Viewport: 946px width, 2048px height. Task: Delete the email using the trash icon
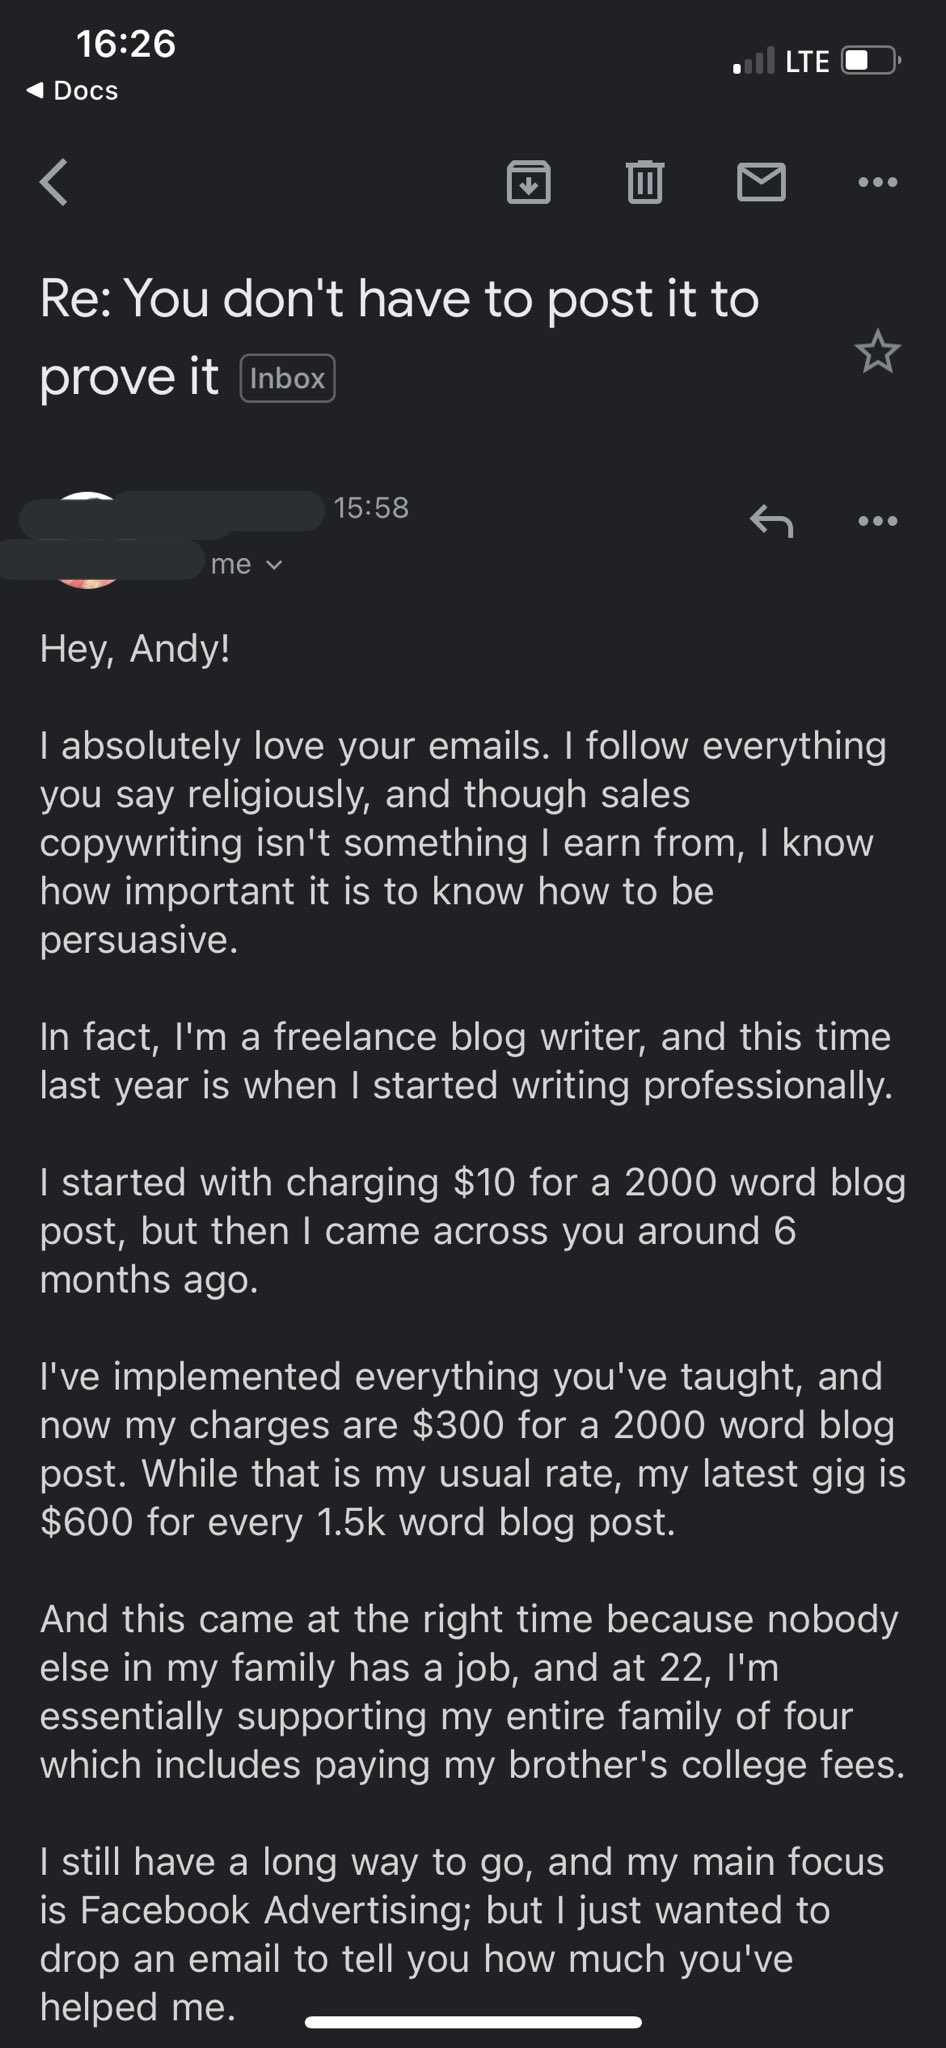645,182
